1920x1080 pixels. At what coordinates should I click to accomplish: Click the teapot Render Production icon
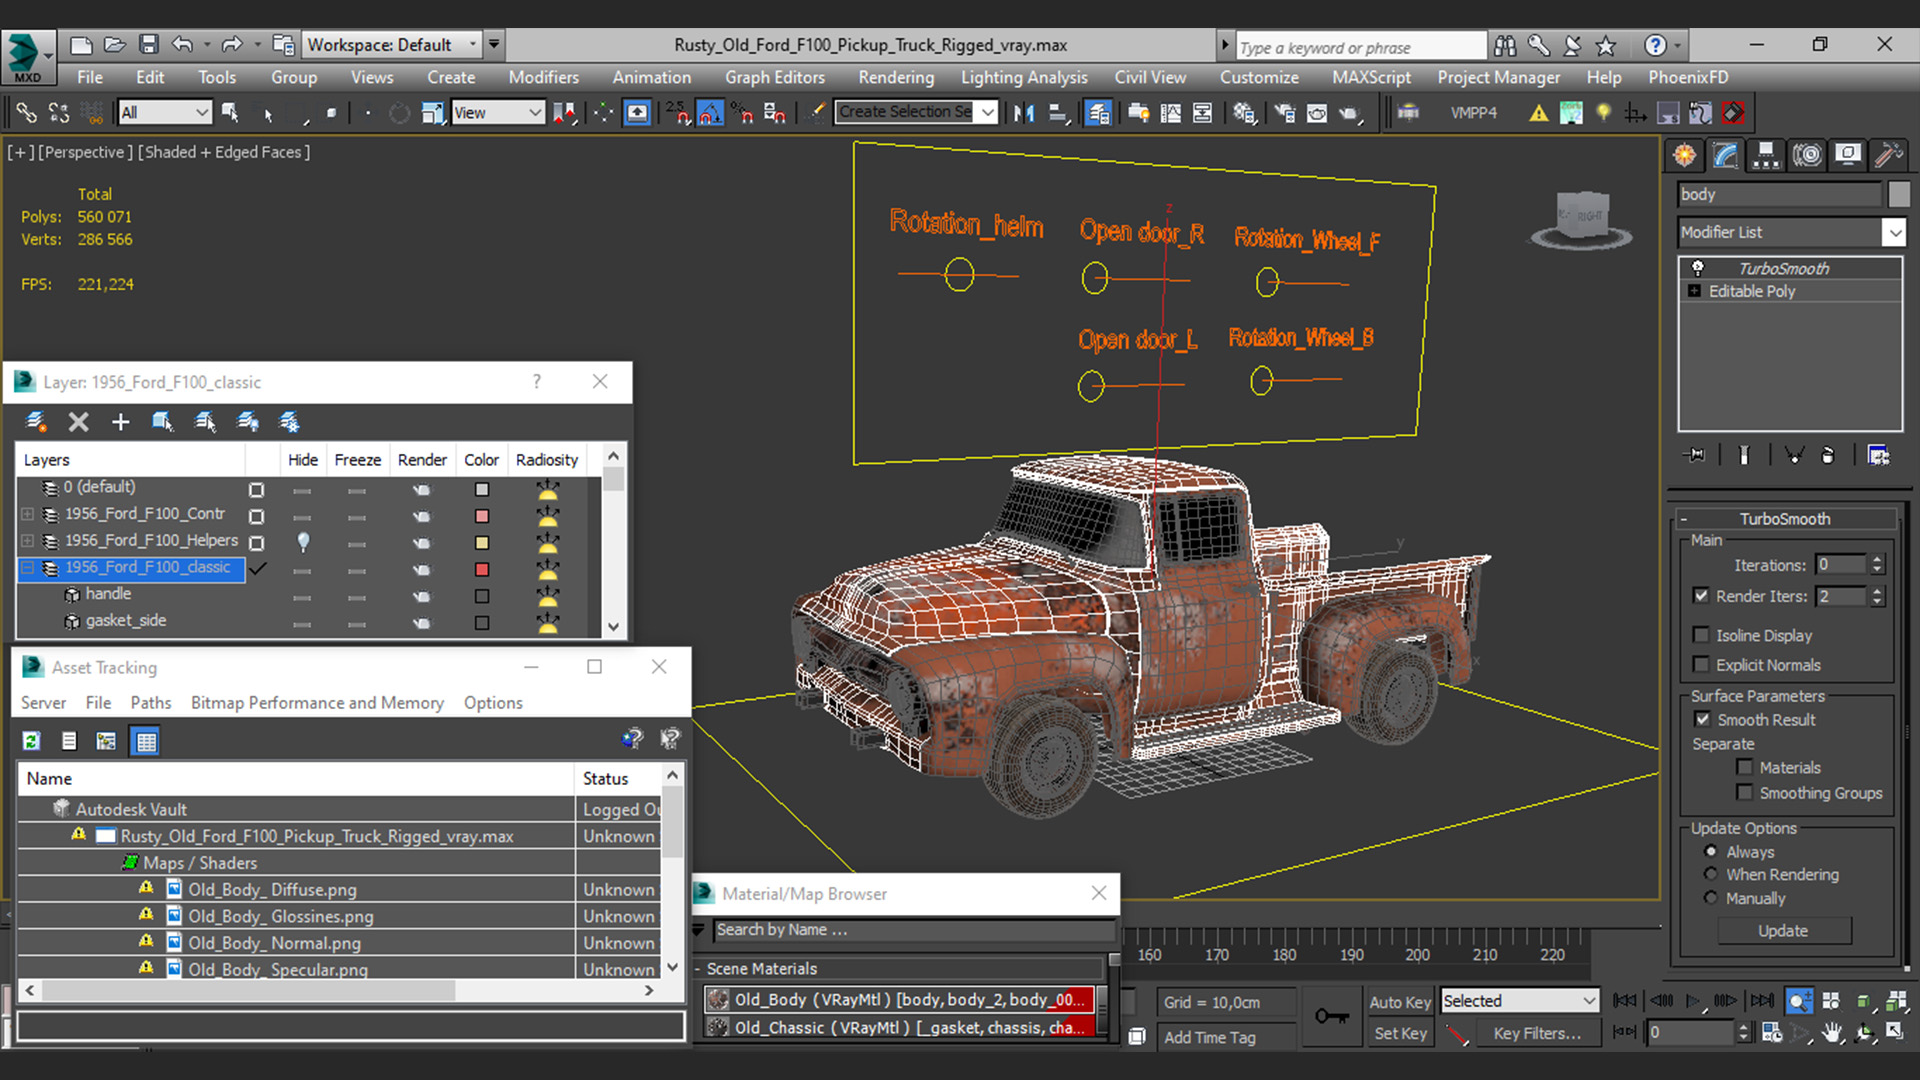coord(1350,113)
